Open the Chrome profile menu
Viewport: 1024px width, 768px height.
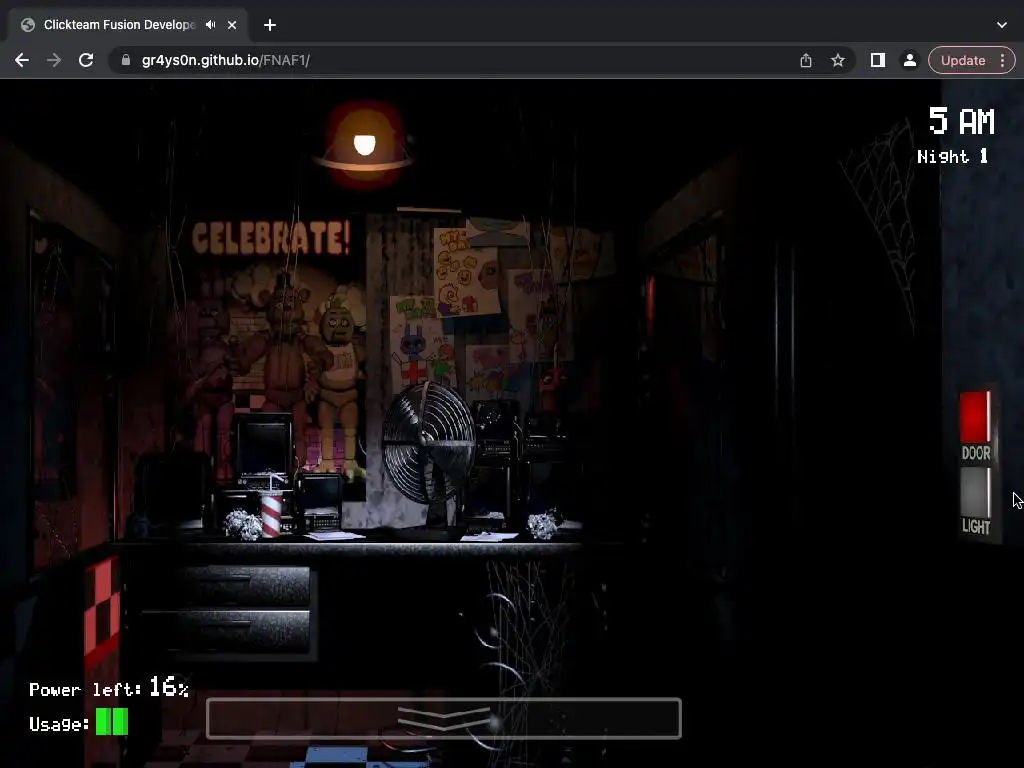tap(909, 60)
